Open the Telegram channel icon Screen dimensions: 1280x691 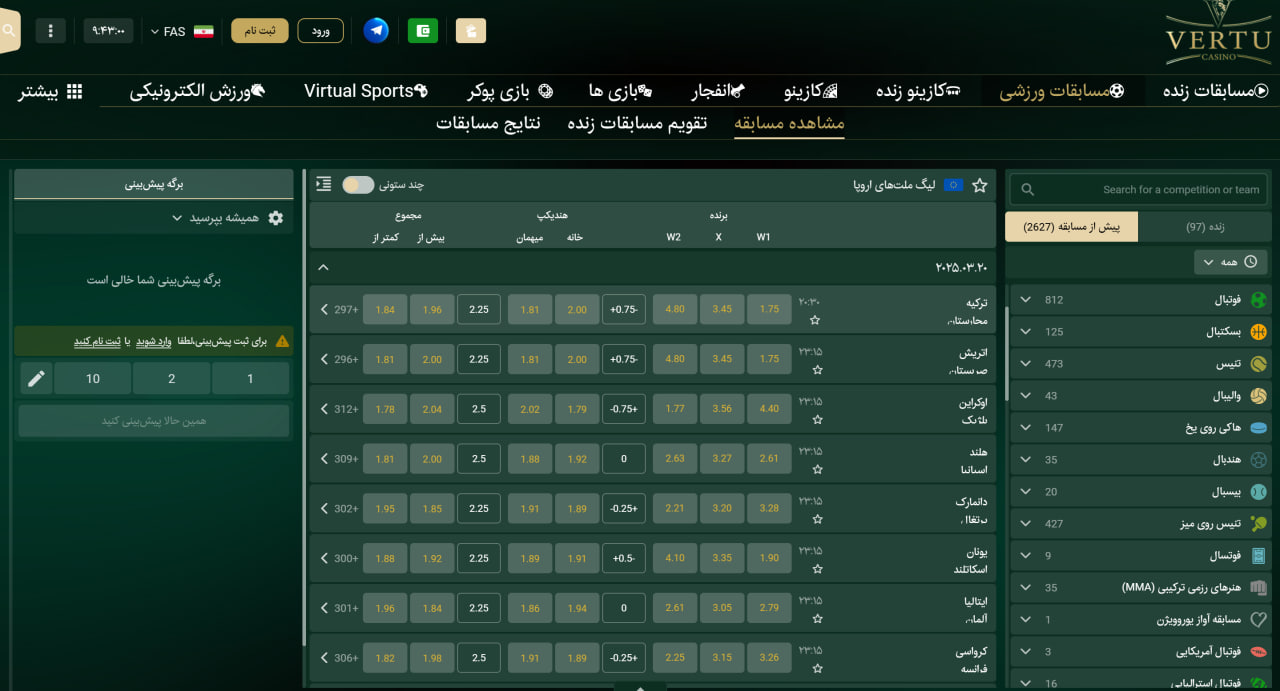[x=376, y=30]
